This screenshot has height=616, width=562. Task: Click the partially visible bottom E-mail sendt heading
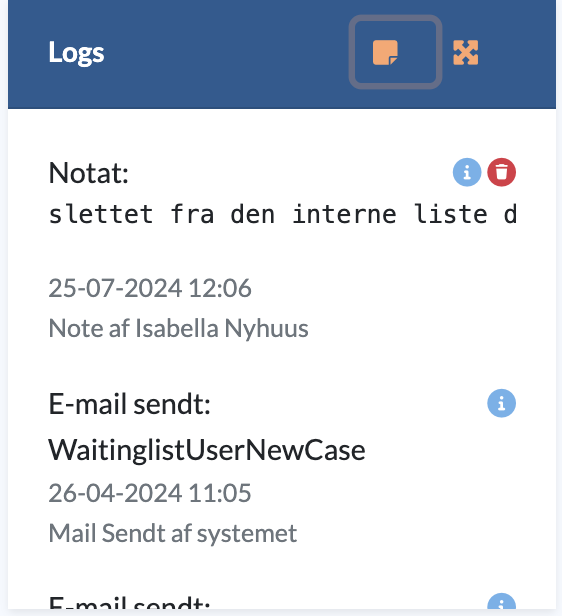pos(129,605)
